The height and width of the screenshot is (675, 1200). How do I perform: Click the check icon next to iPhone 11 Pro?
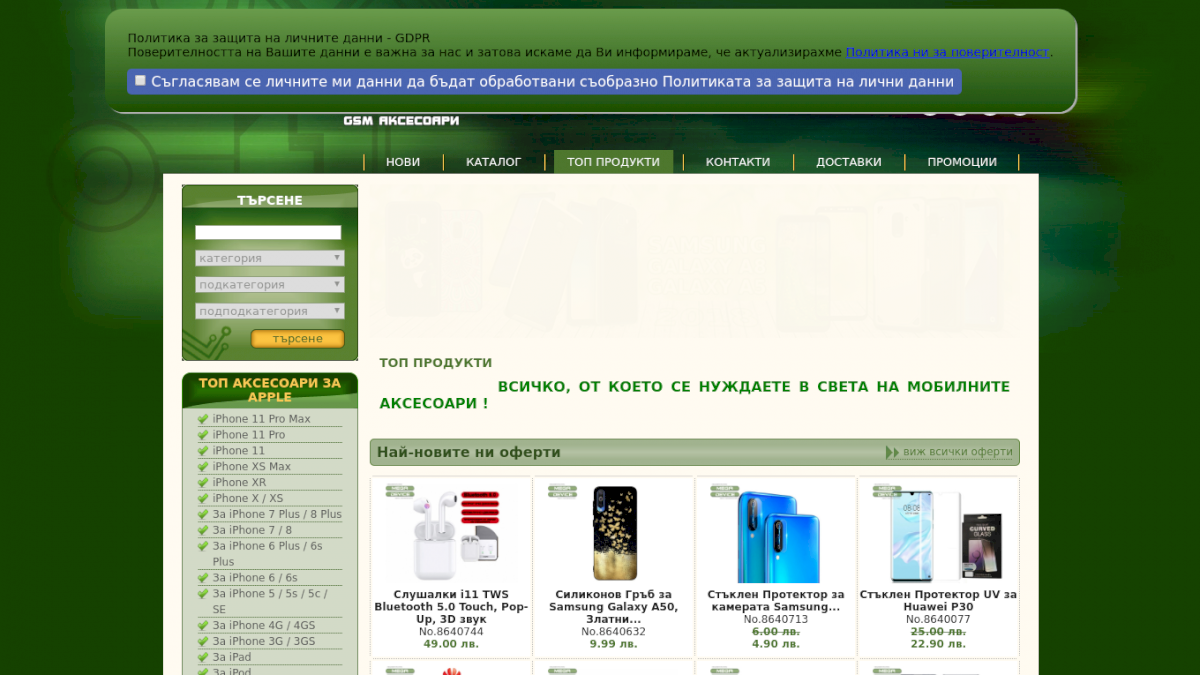[203, 435]
